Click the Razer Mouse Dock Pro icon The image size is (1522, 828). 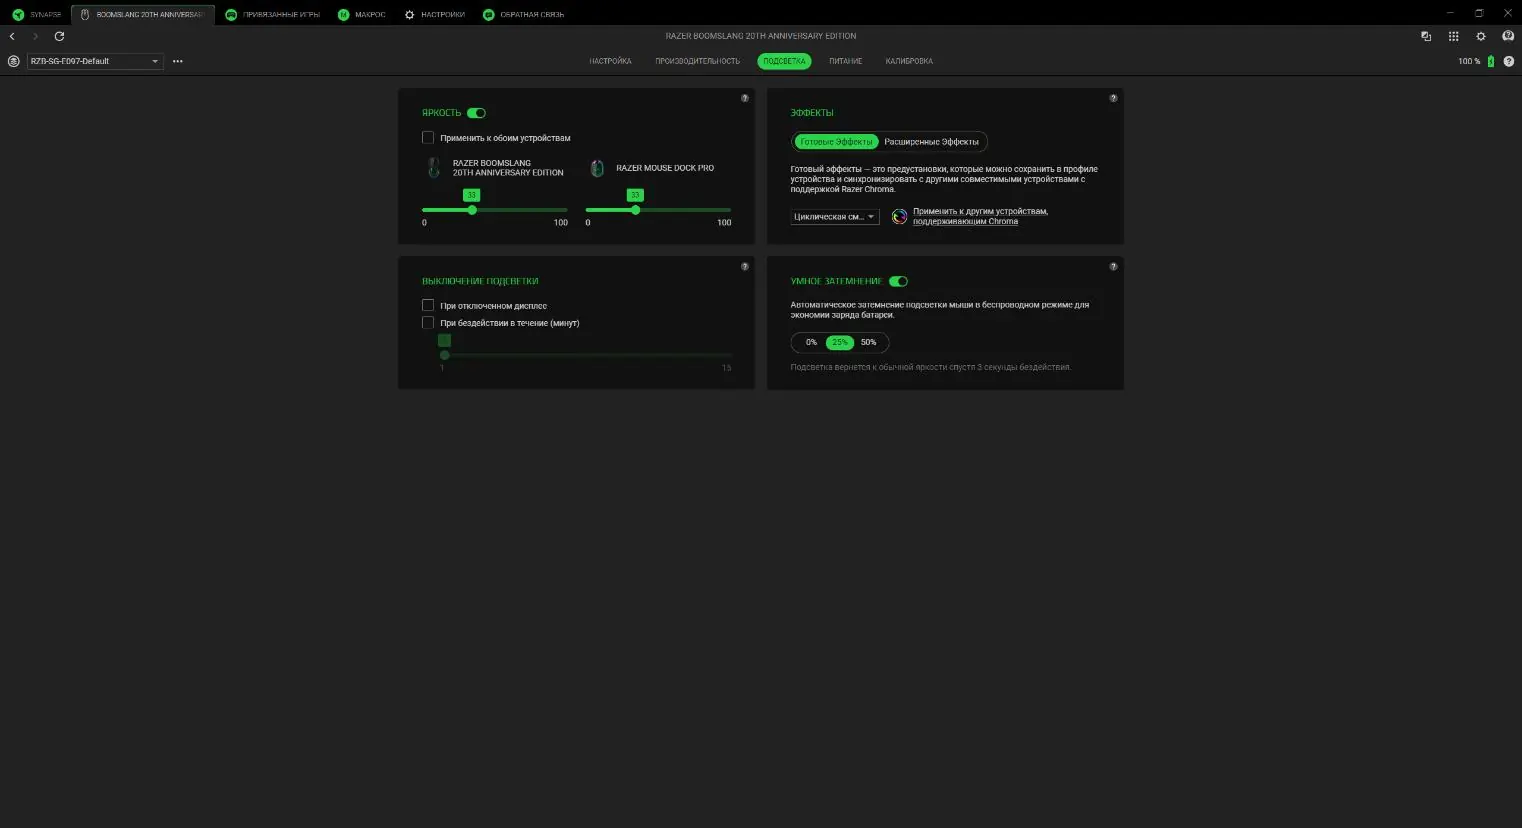597,168
